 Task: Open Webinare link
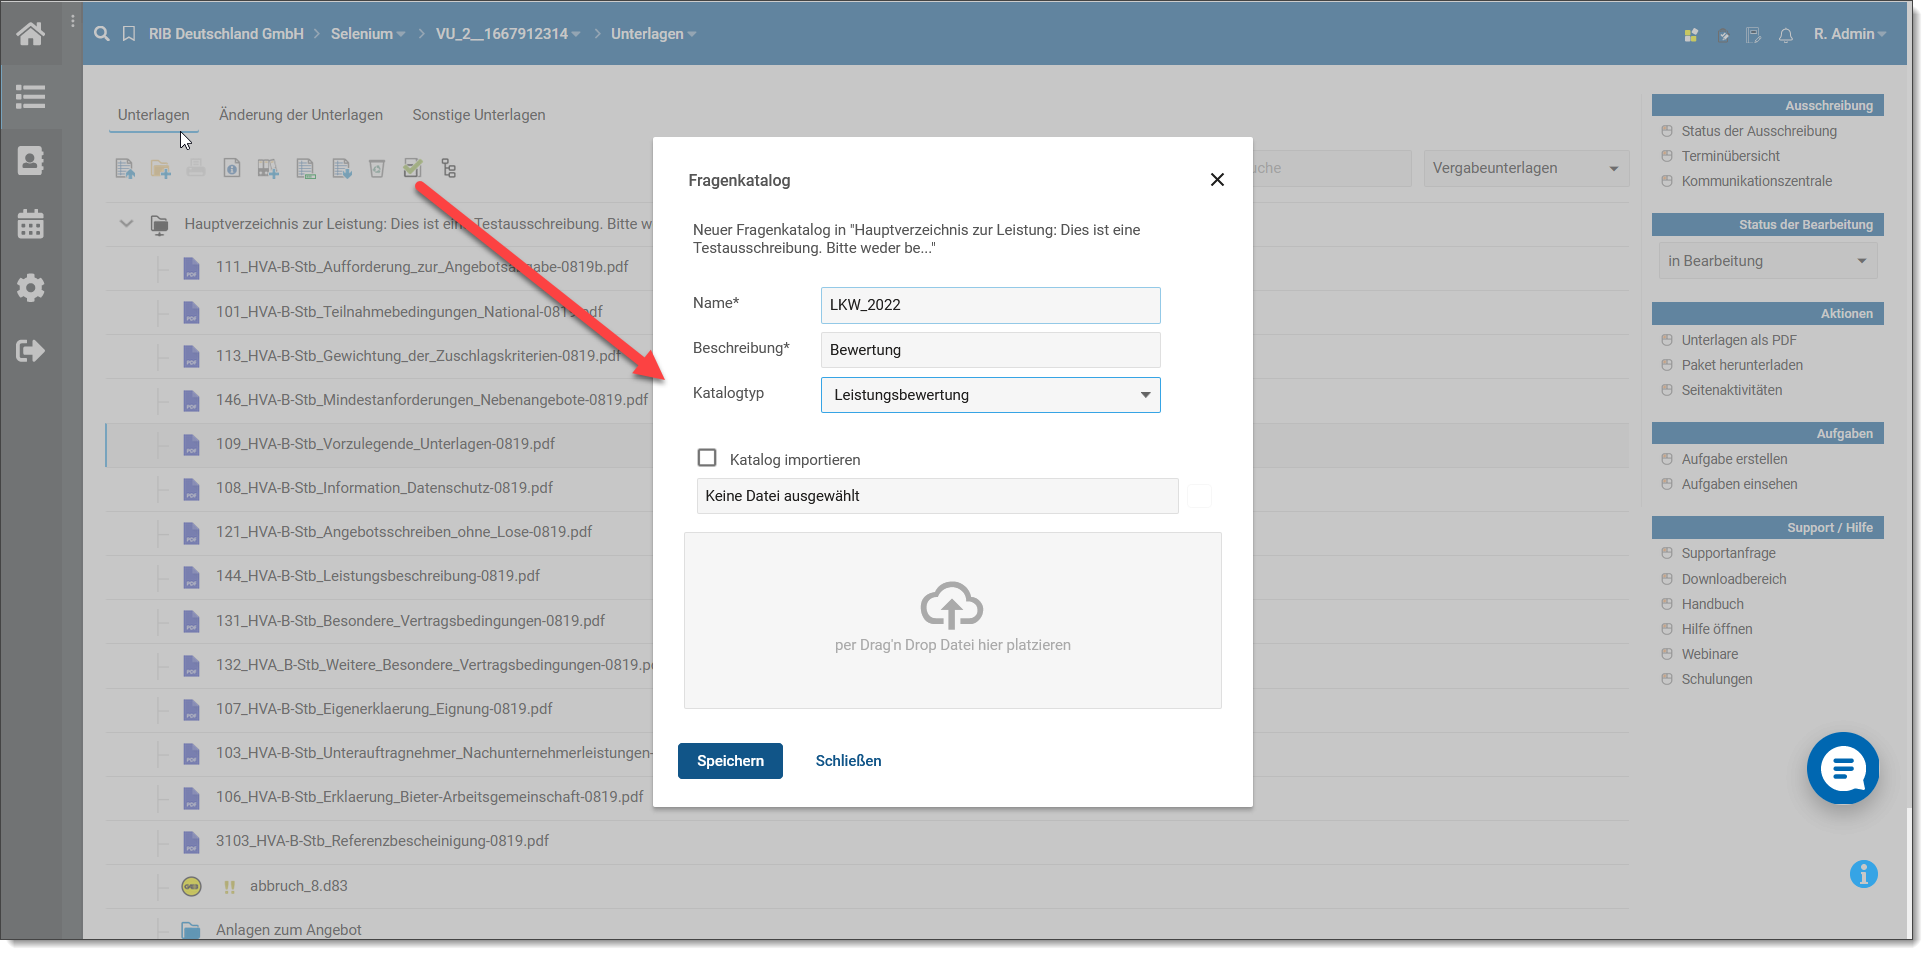click(x=1710, y=654)
